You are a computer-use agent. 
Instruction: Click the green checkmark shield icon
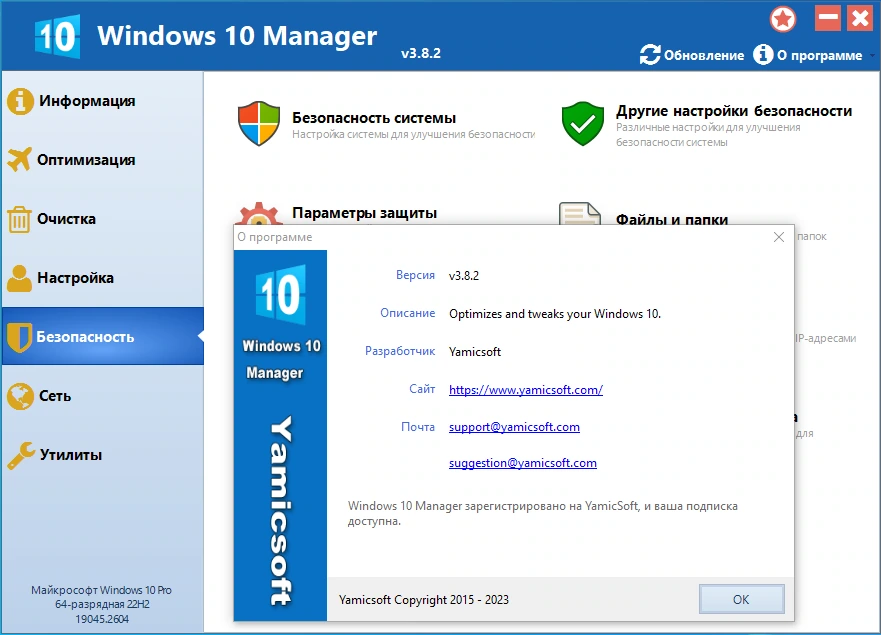click(x=583, y=123)
